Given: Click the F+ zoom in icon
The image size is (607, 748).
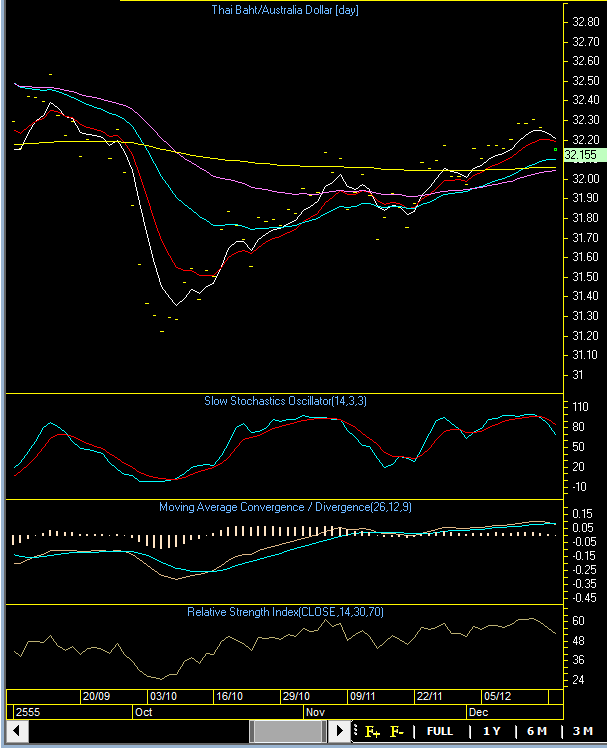Looking at the screenshot, I should pos(374,731).
